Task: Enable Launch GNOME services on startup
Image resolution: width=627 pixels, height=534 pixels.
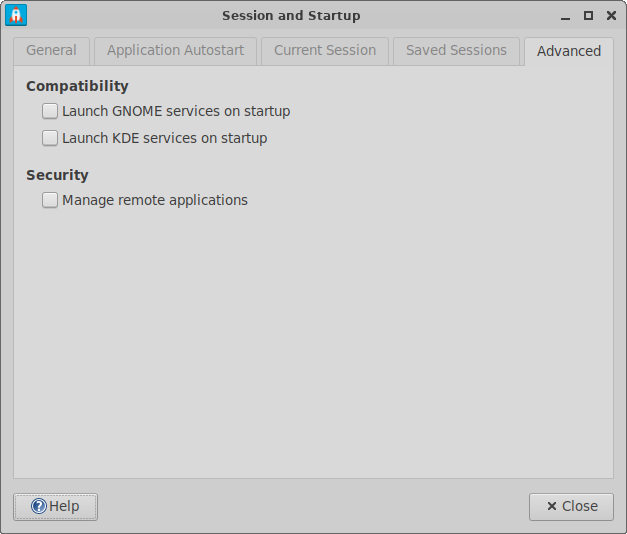Action: [x=50, y=112]
